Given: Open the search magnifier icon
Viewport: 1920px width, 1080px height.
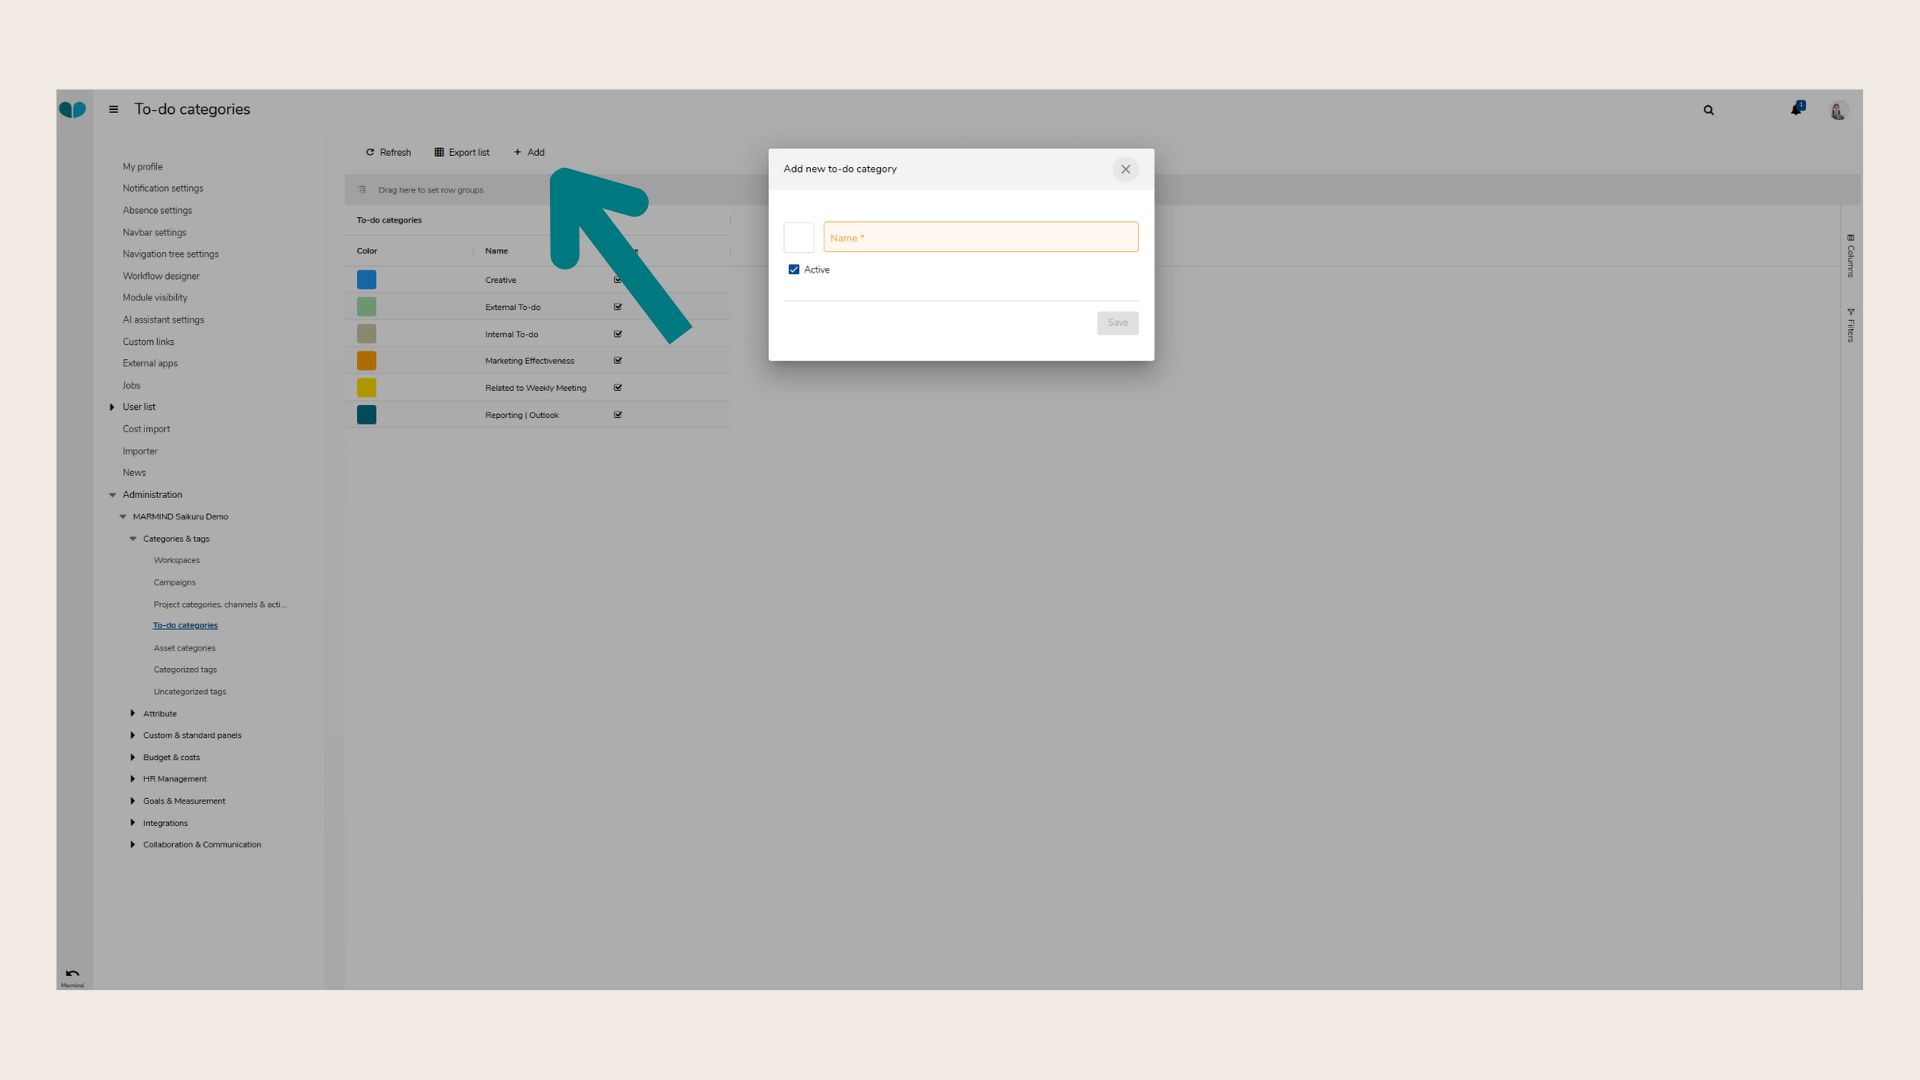Looking at the screenshot, I should 1708,110.
